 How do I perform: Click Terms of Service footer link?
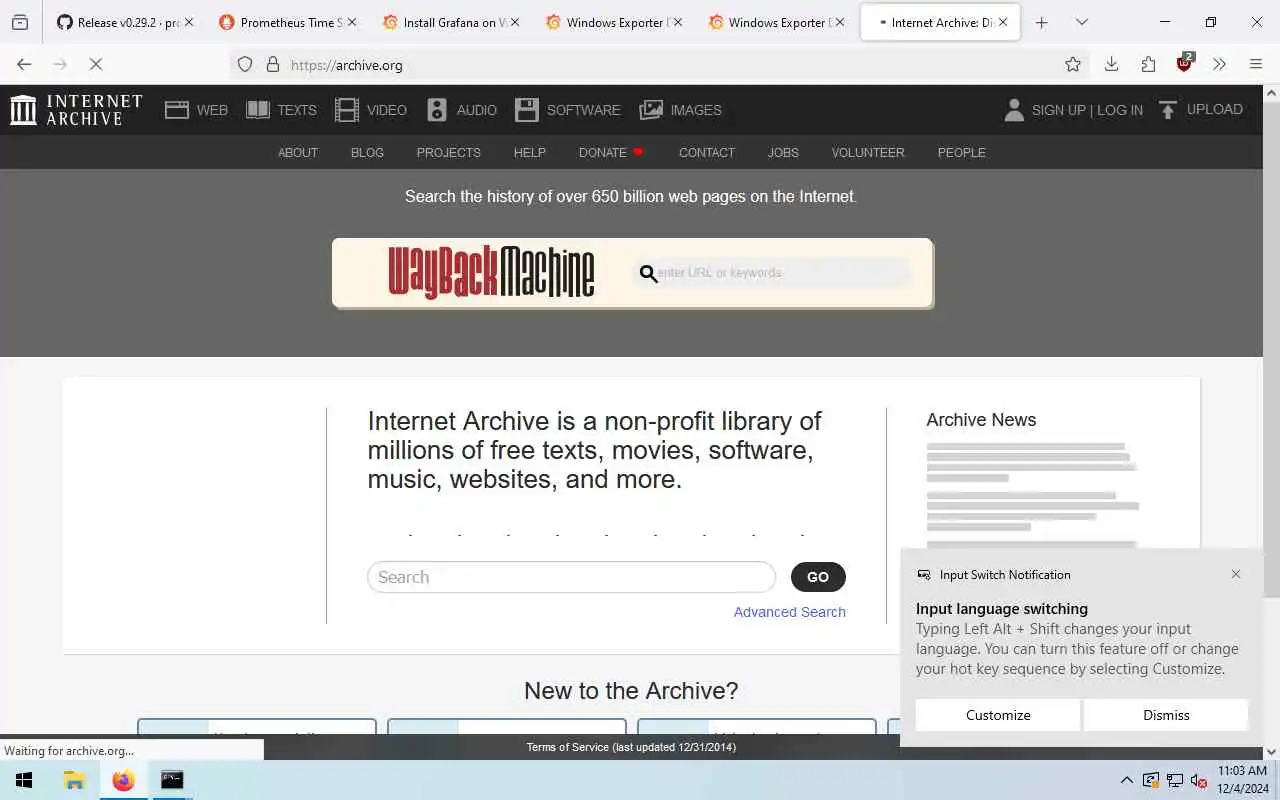point(631,747)
